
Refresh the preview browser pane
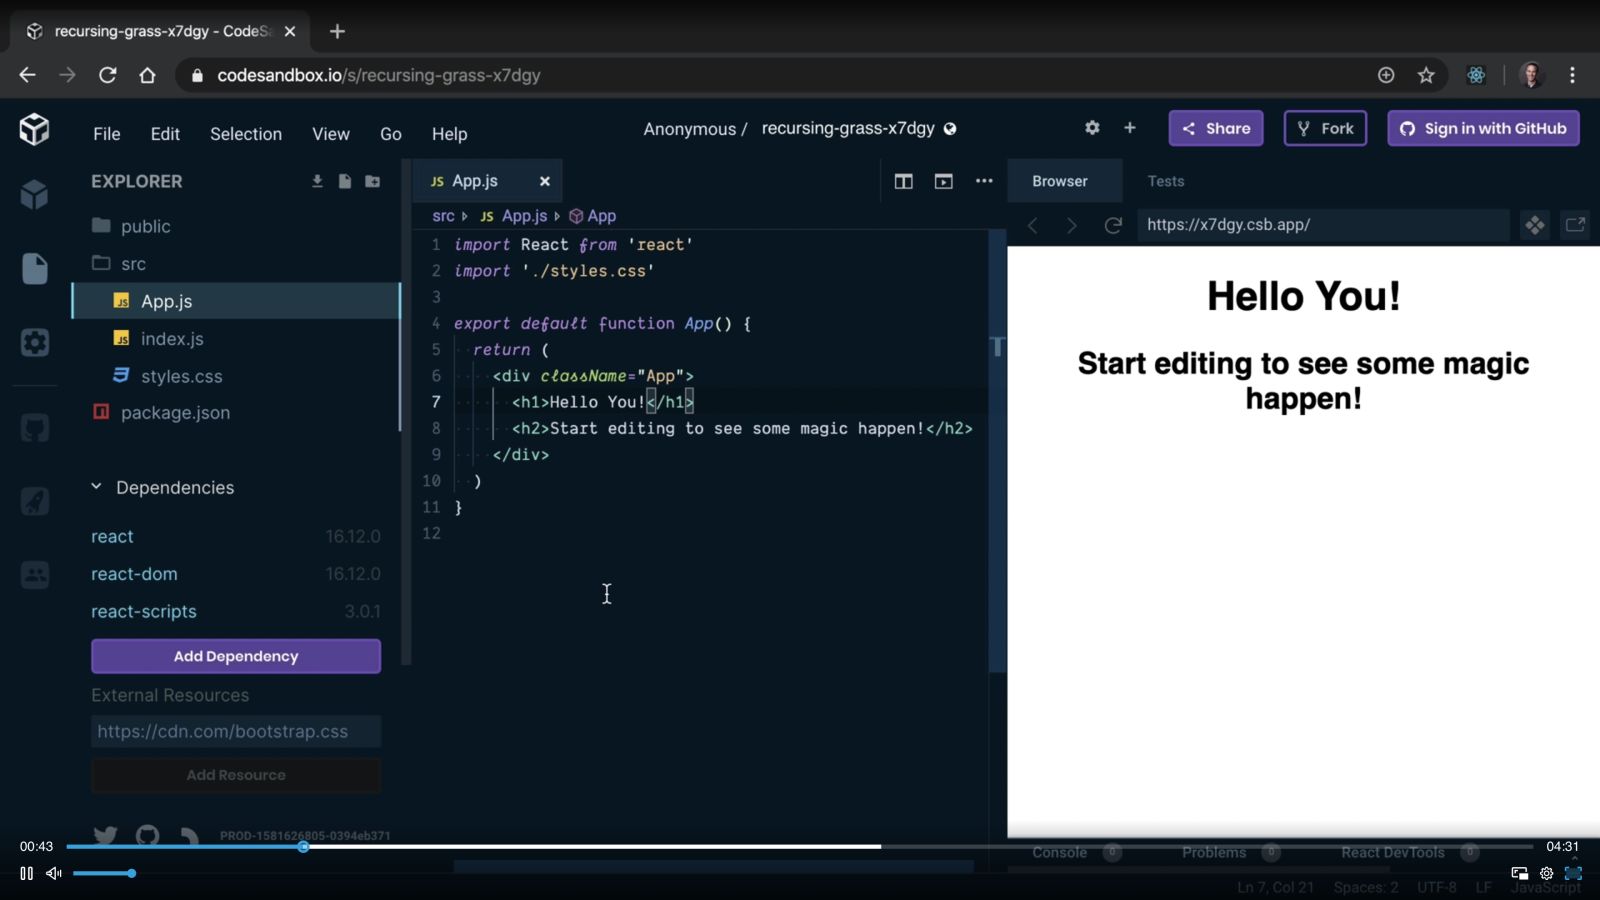[1113, 225]
